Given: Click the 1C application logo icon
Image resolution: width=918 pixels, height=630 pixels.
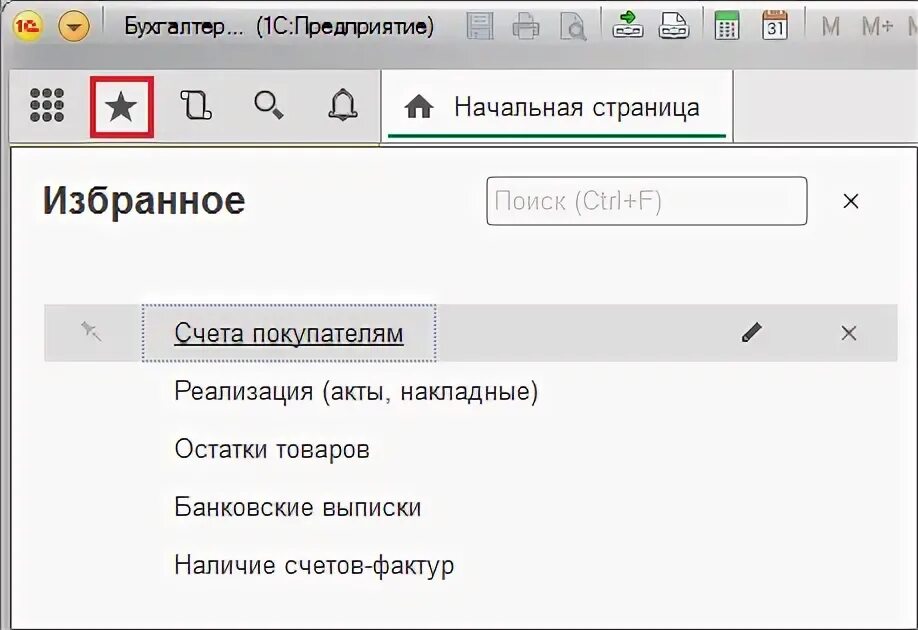Looking at the screenshot, I should pos(27,26).
